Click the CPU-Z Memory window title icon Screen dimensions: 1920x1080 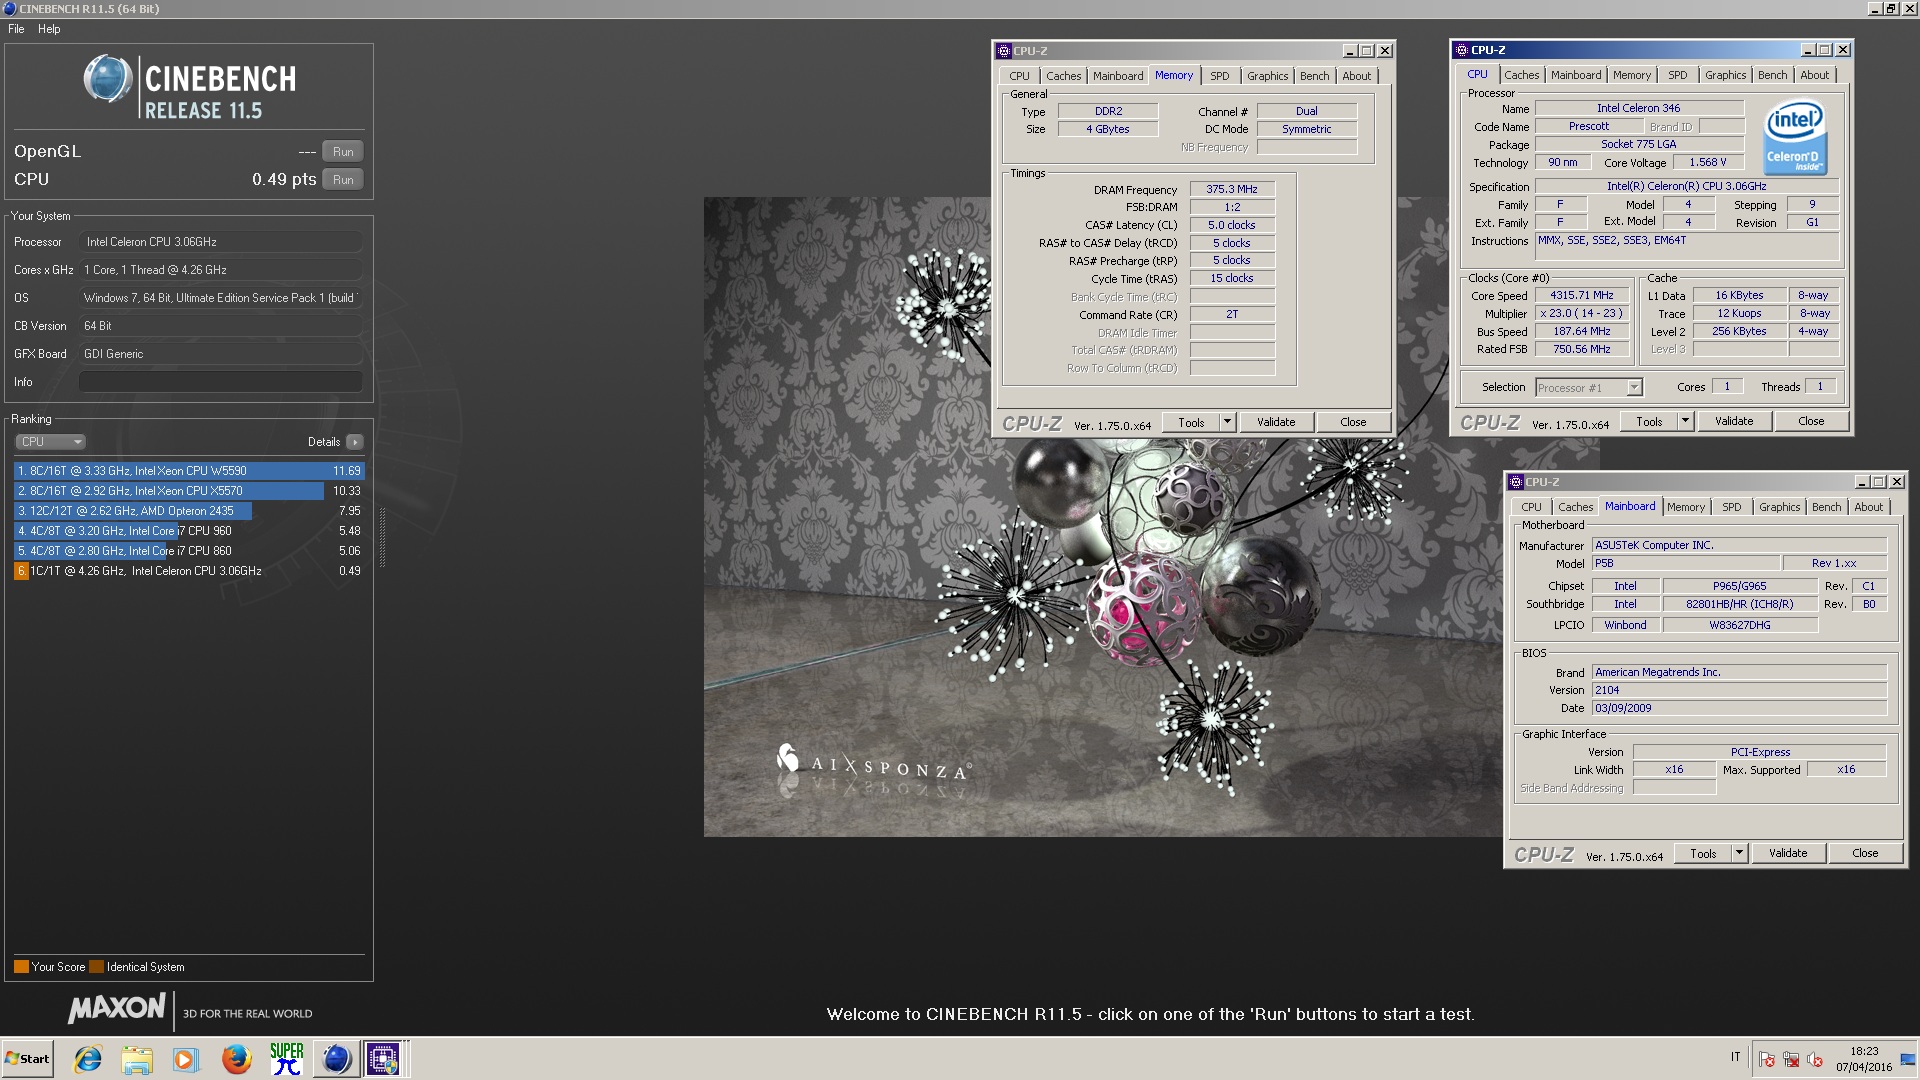click(1004, 51)
